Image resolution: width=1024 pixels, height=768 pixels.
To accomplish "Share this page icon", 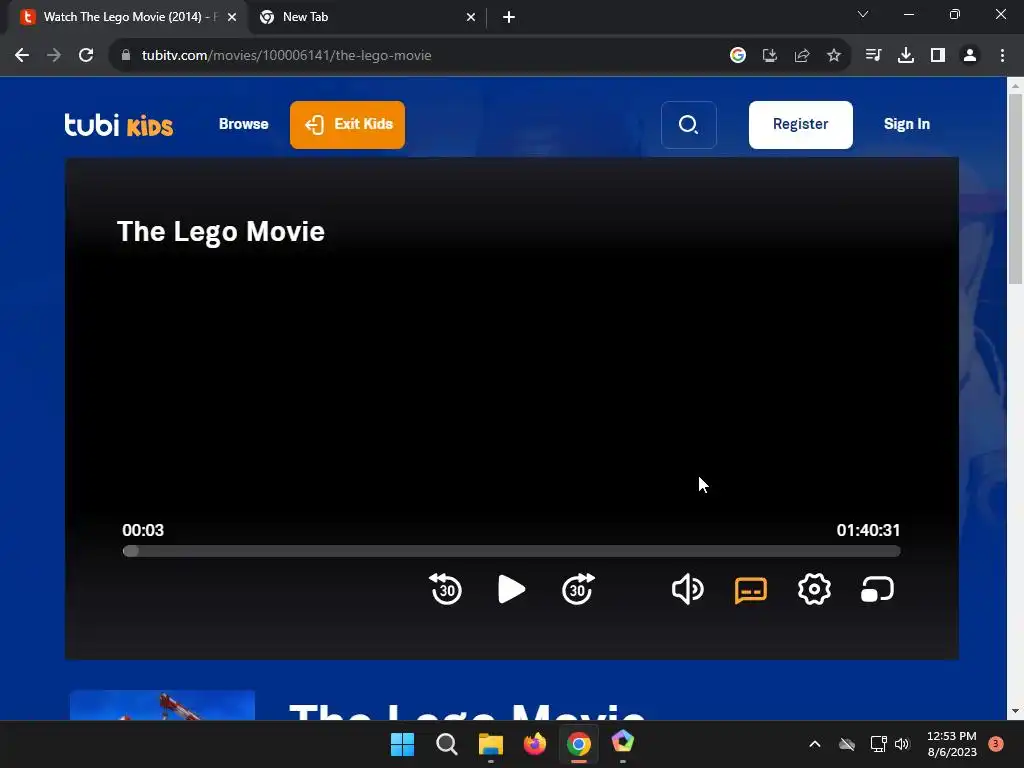I will 802,56.
